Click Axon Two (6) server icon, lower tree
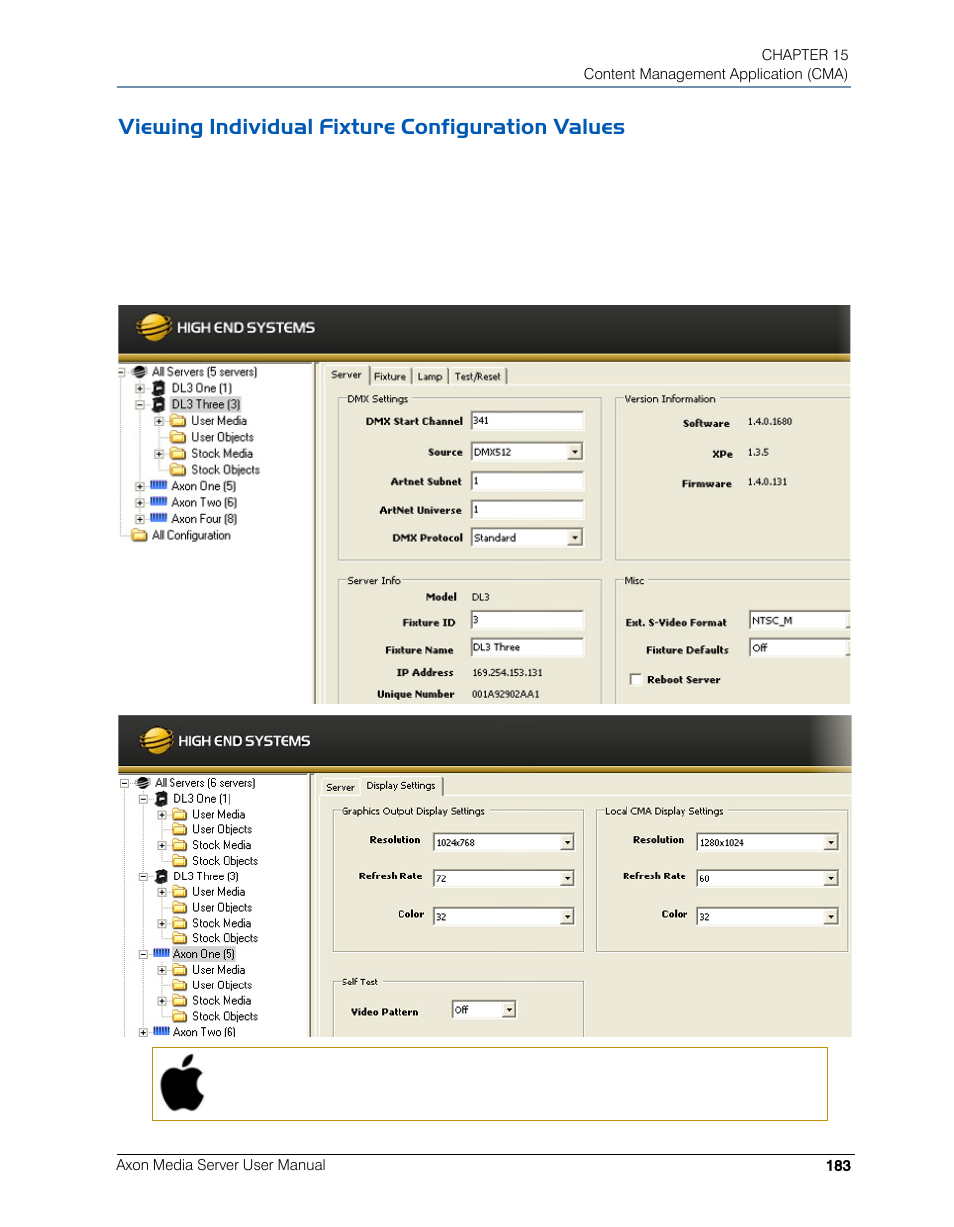 click(x=161, y=1032)
